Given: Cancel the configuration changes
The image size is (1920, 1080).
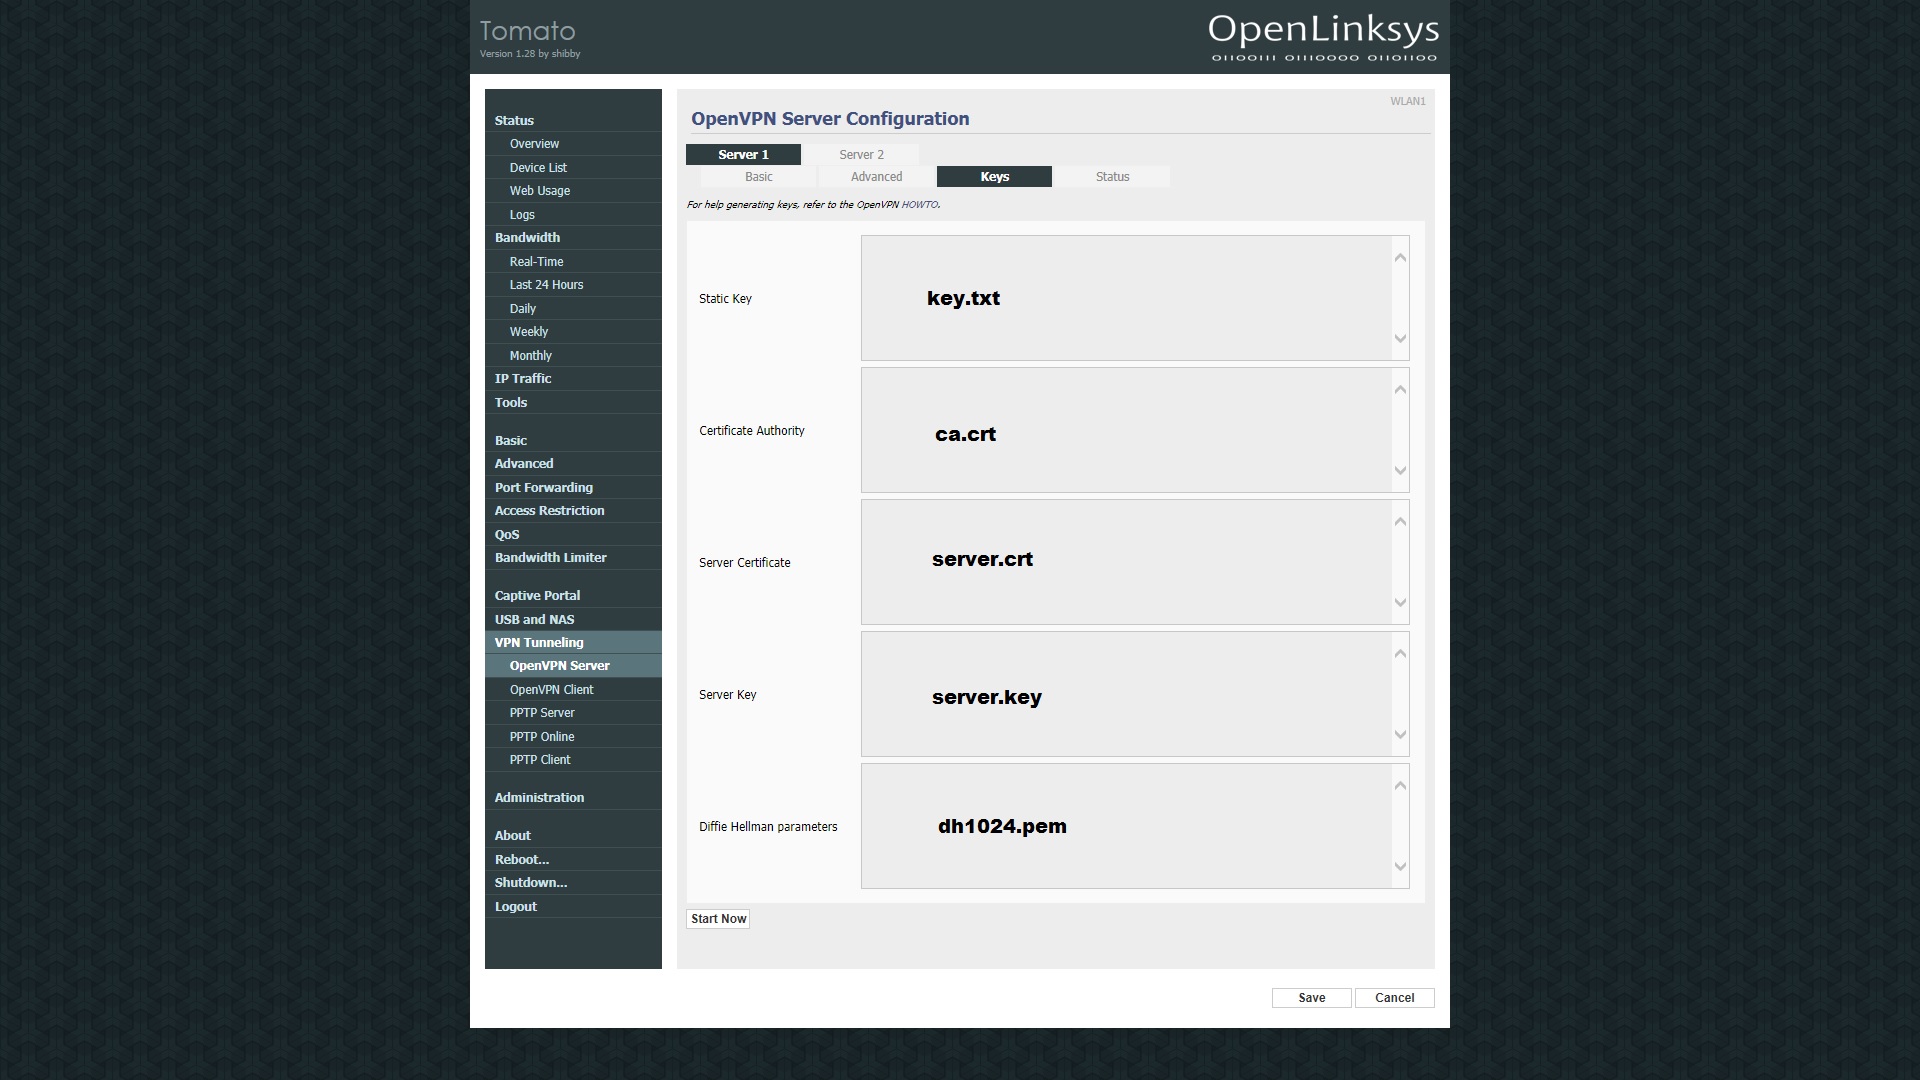Looking at the screenshot, I should pyautogui.click(x=1394, y=998).
